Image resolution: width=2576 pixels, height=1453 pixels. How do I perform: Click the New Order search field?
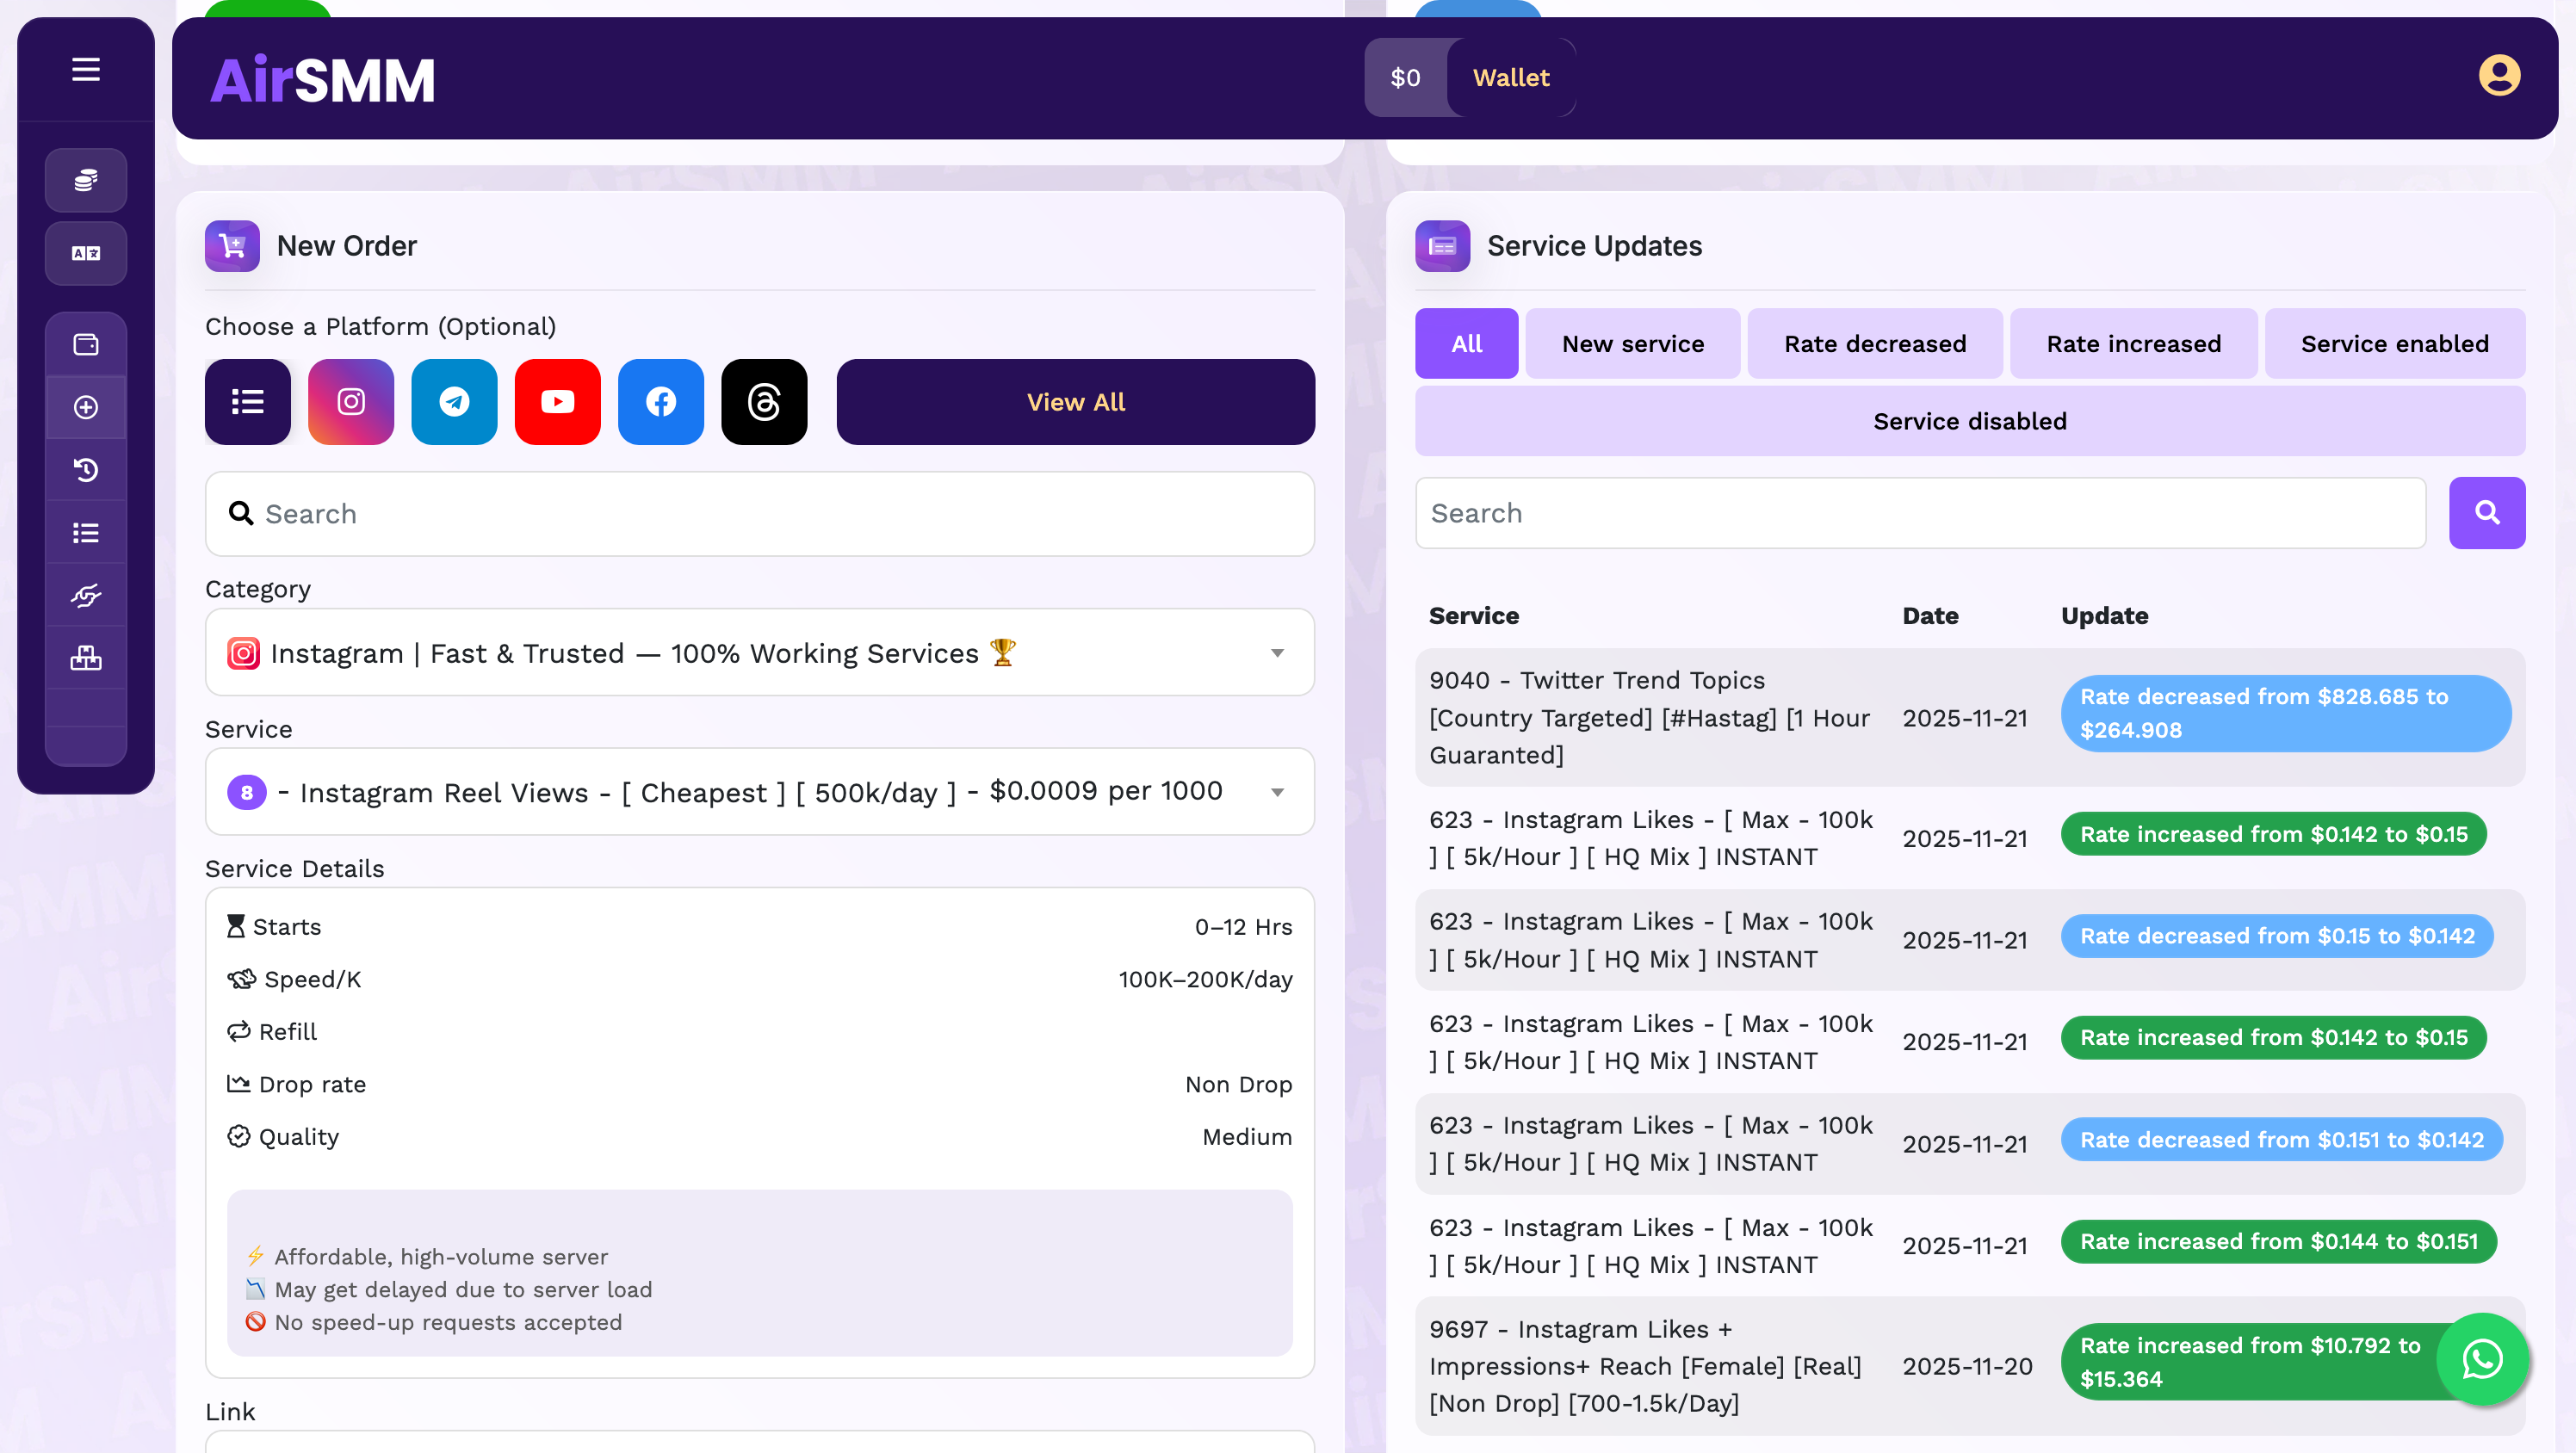click(x=759, y=514)
